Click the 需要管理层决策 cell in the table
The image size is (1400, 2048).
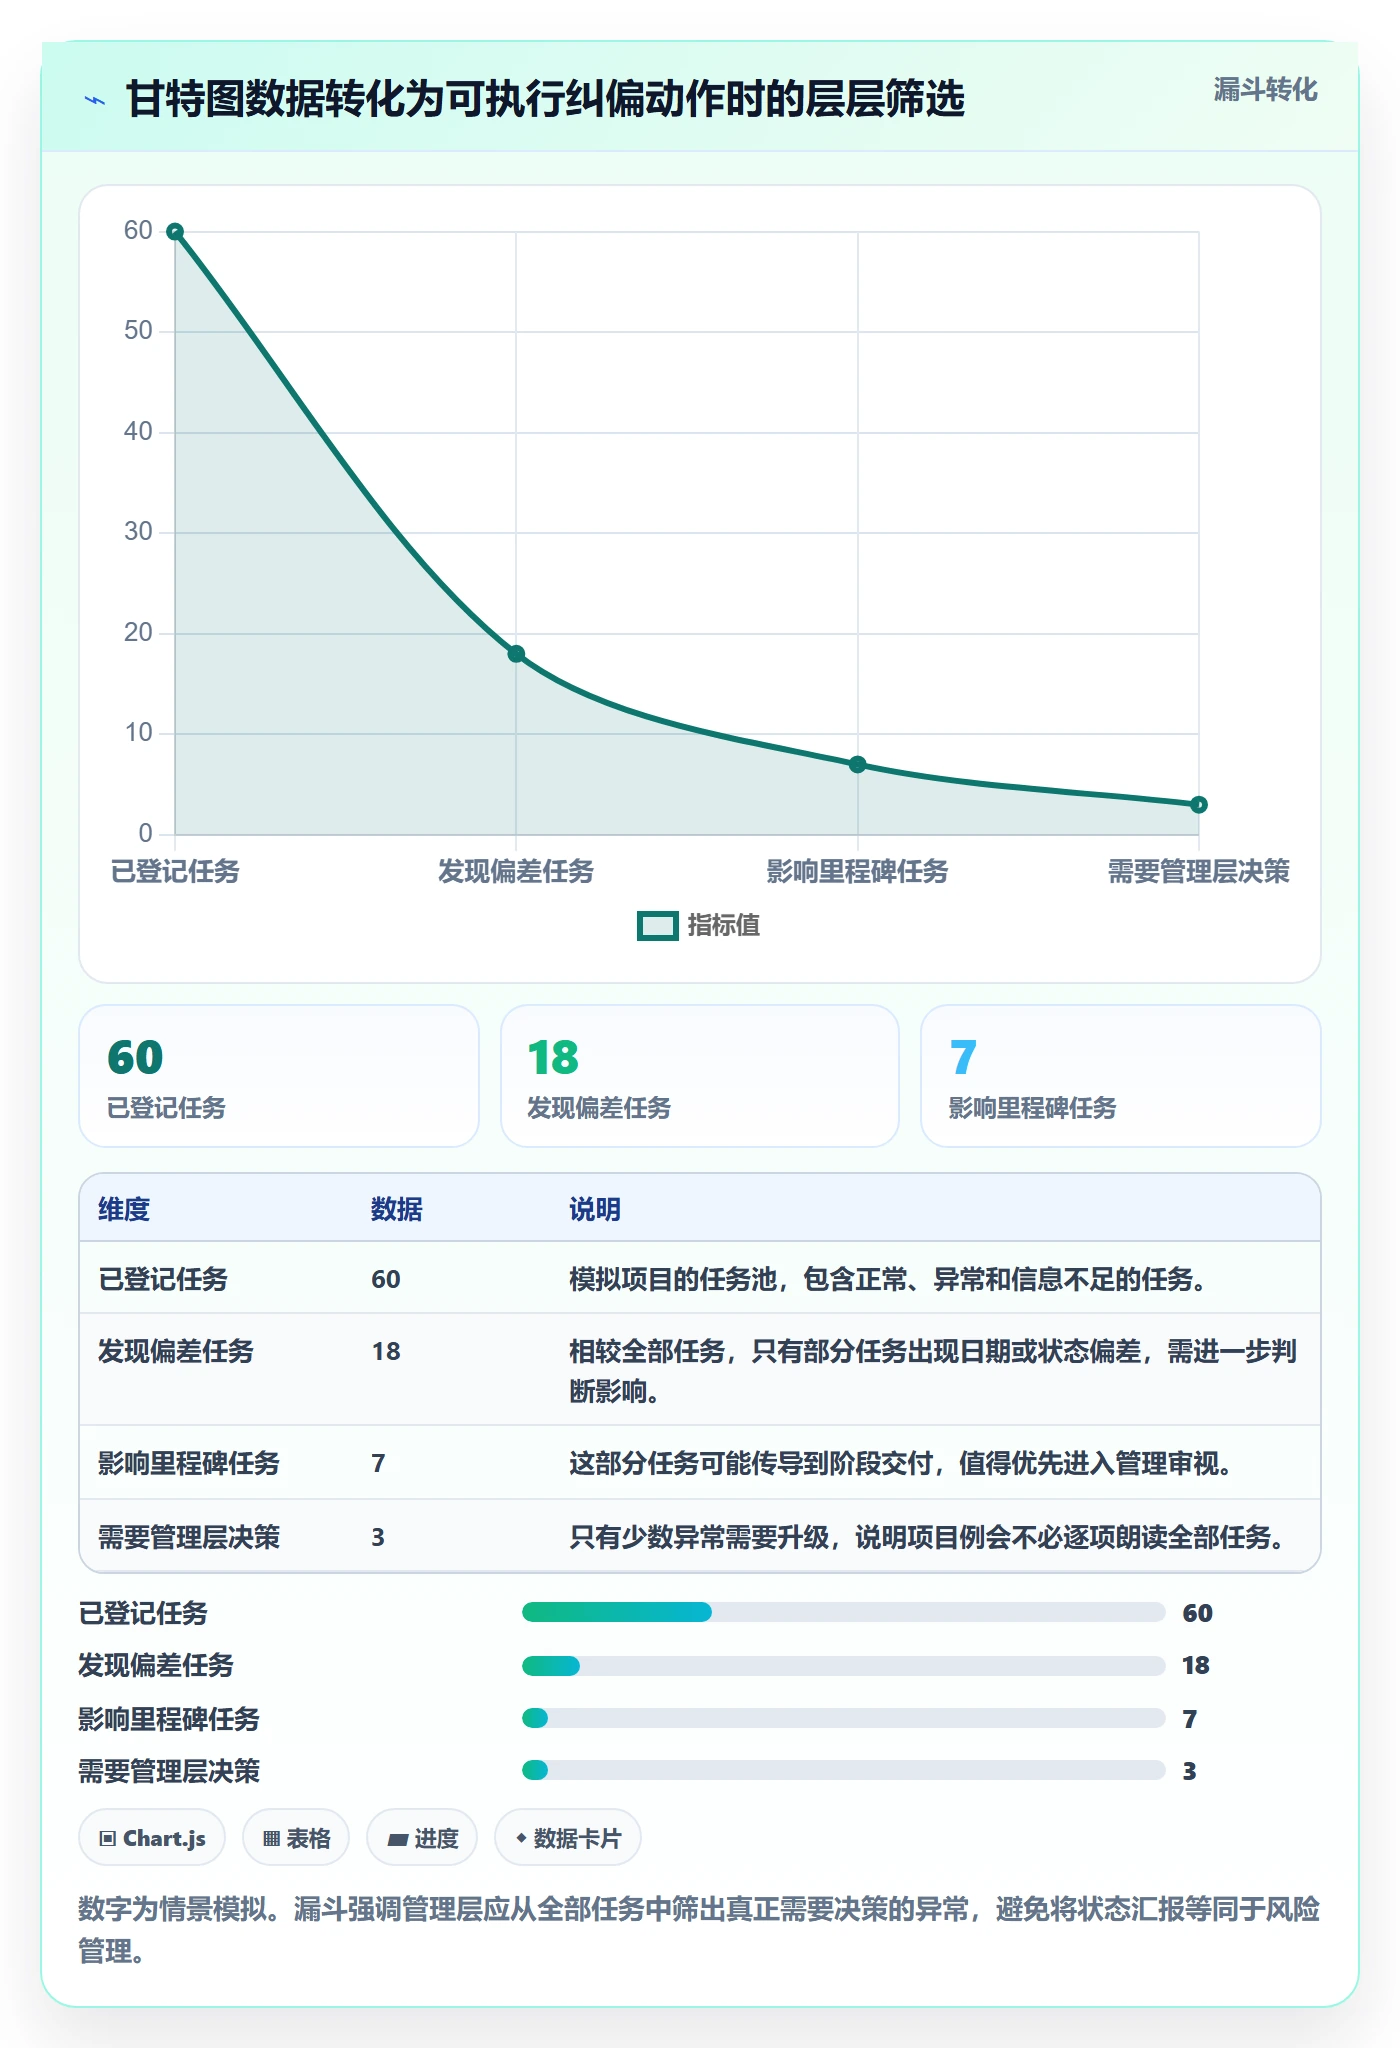tap(189, 1538)
